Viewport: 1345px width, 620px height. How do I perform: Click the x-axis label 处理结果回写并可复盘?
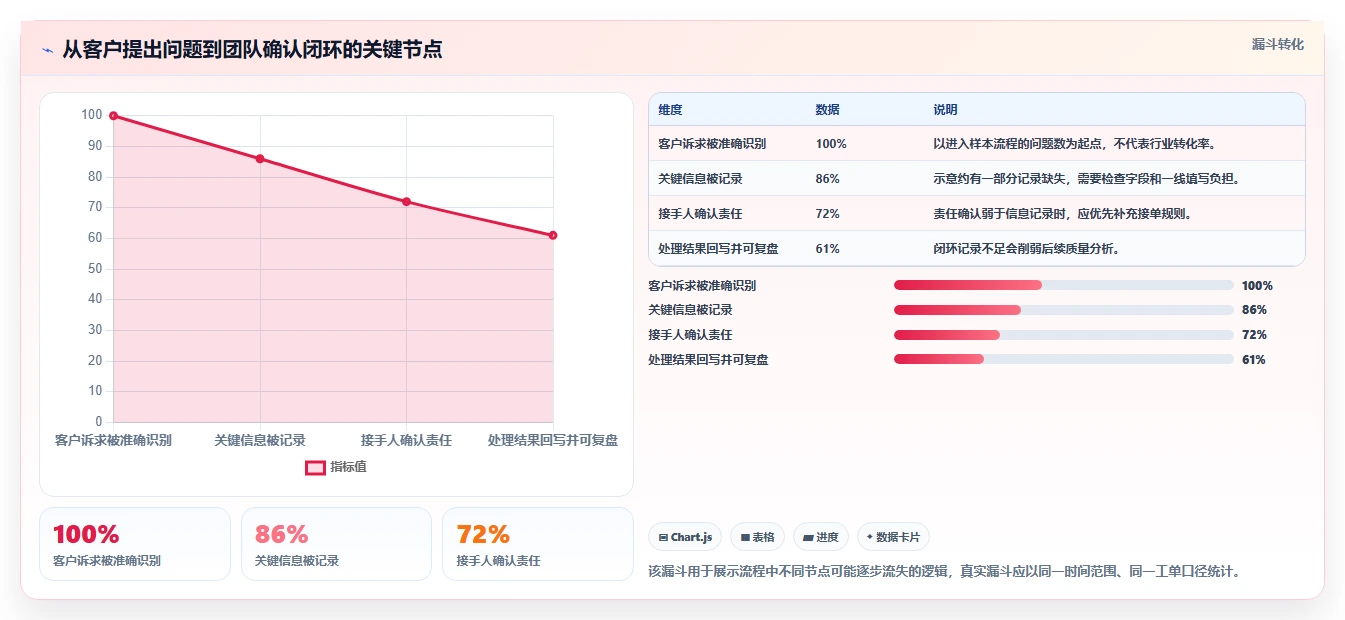(x=553, y=440)
